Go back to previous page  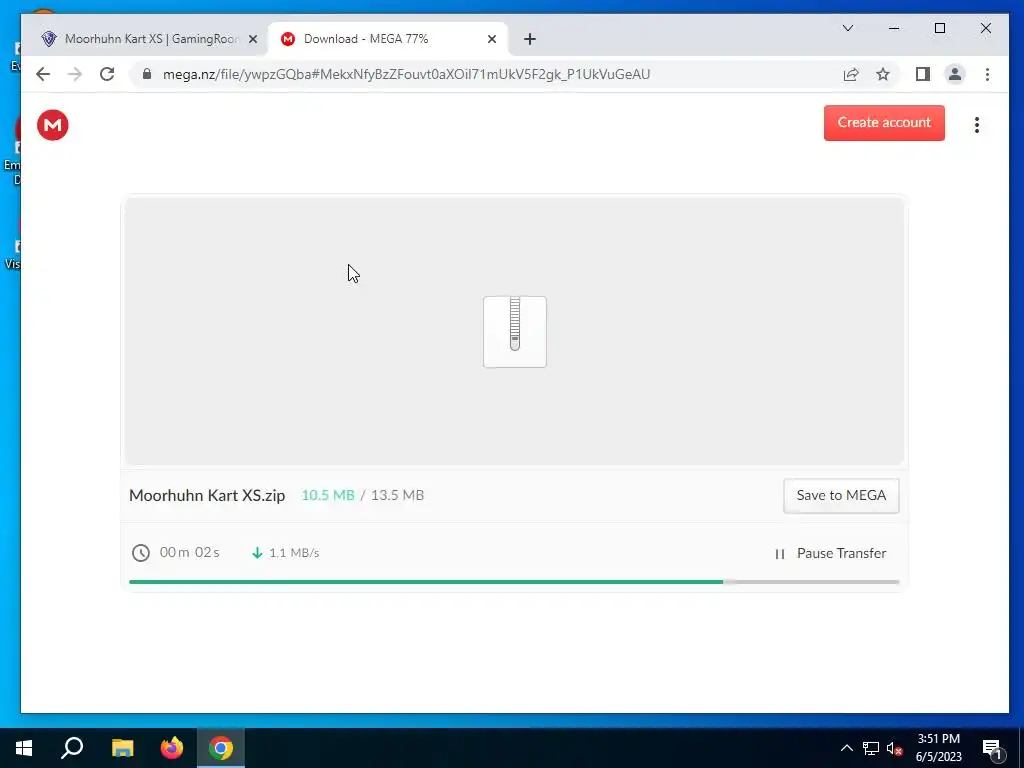[x=43, y=74]
